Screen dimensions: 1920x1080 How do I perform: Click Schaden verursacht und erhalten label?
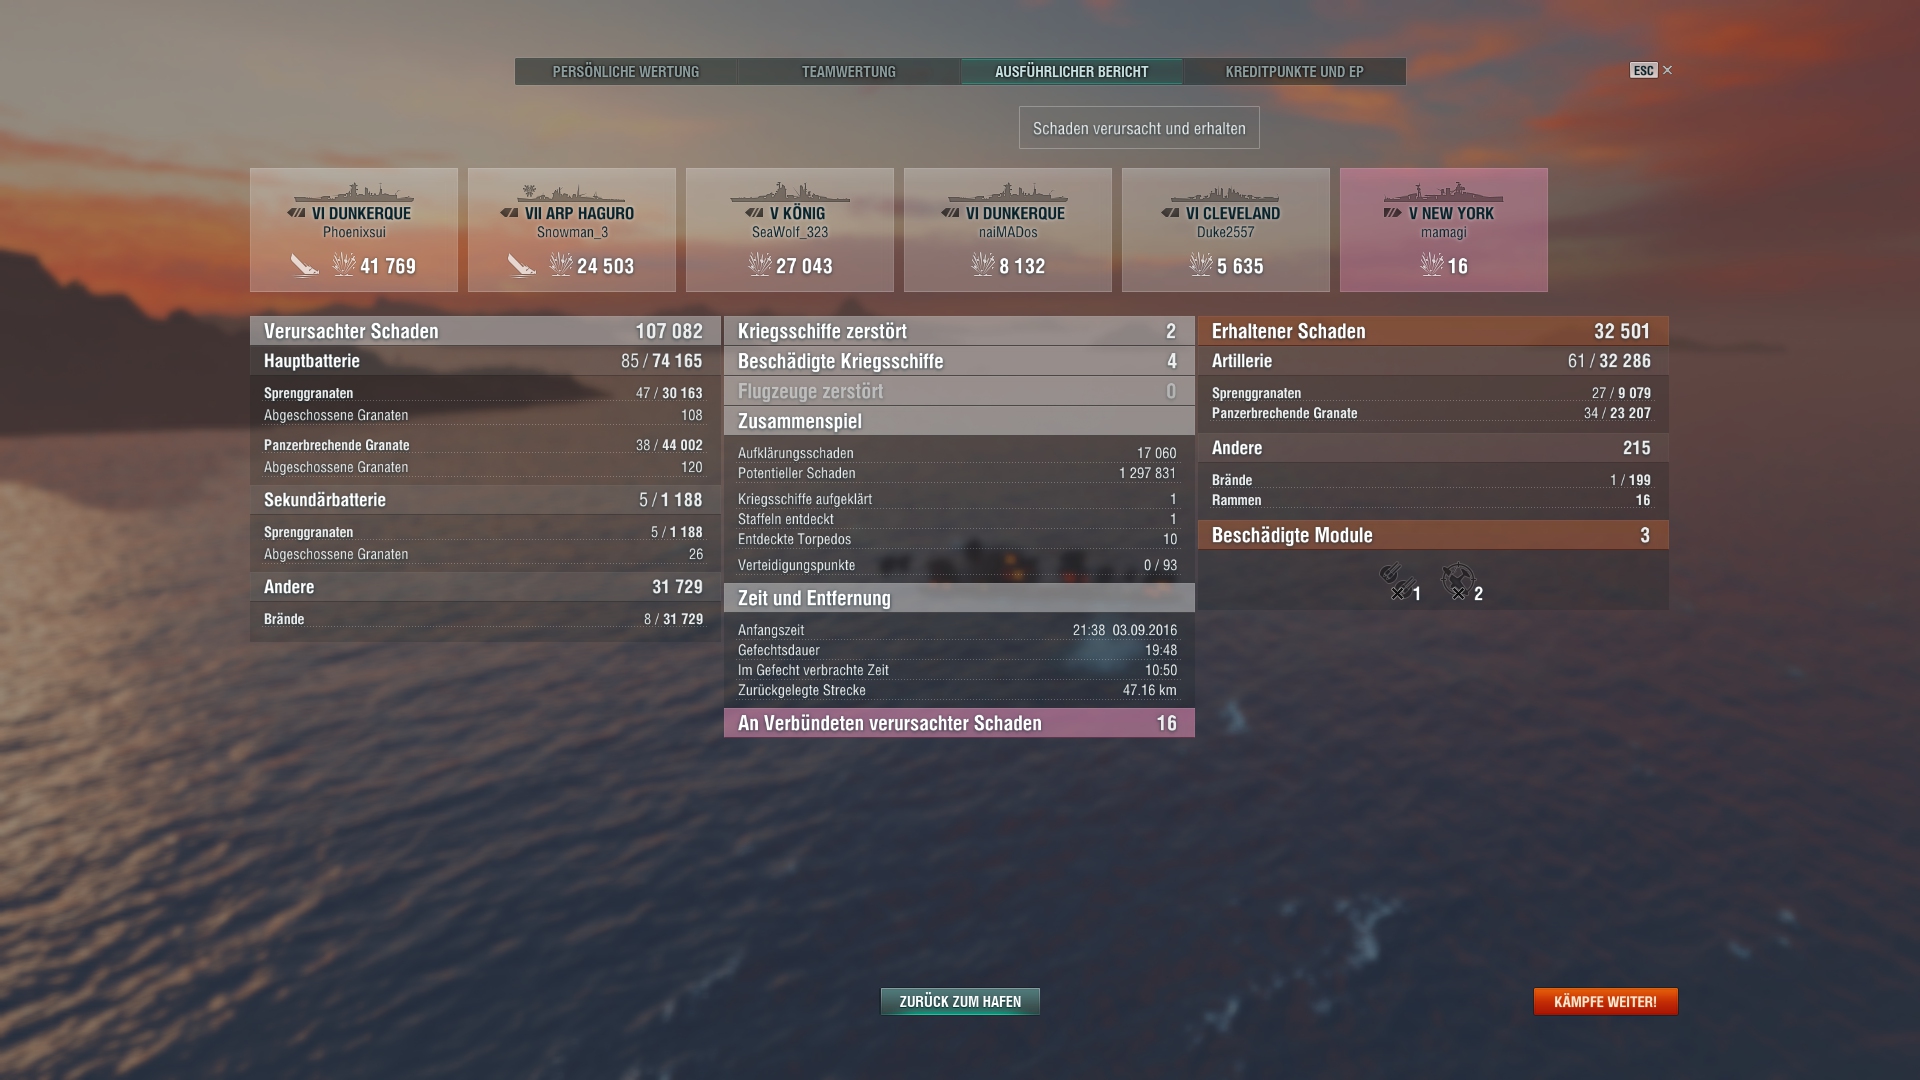pyautogui.click(x=1139, y=128)
